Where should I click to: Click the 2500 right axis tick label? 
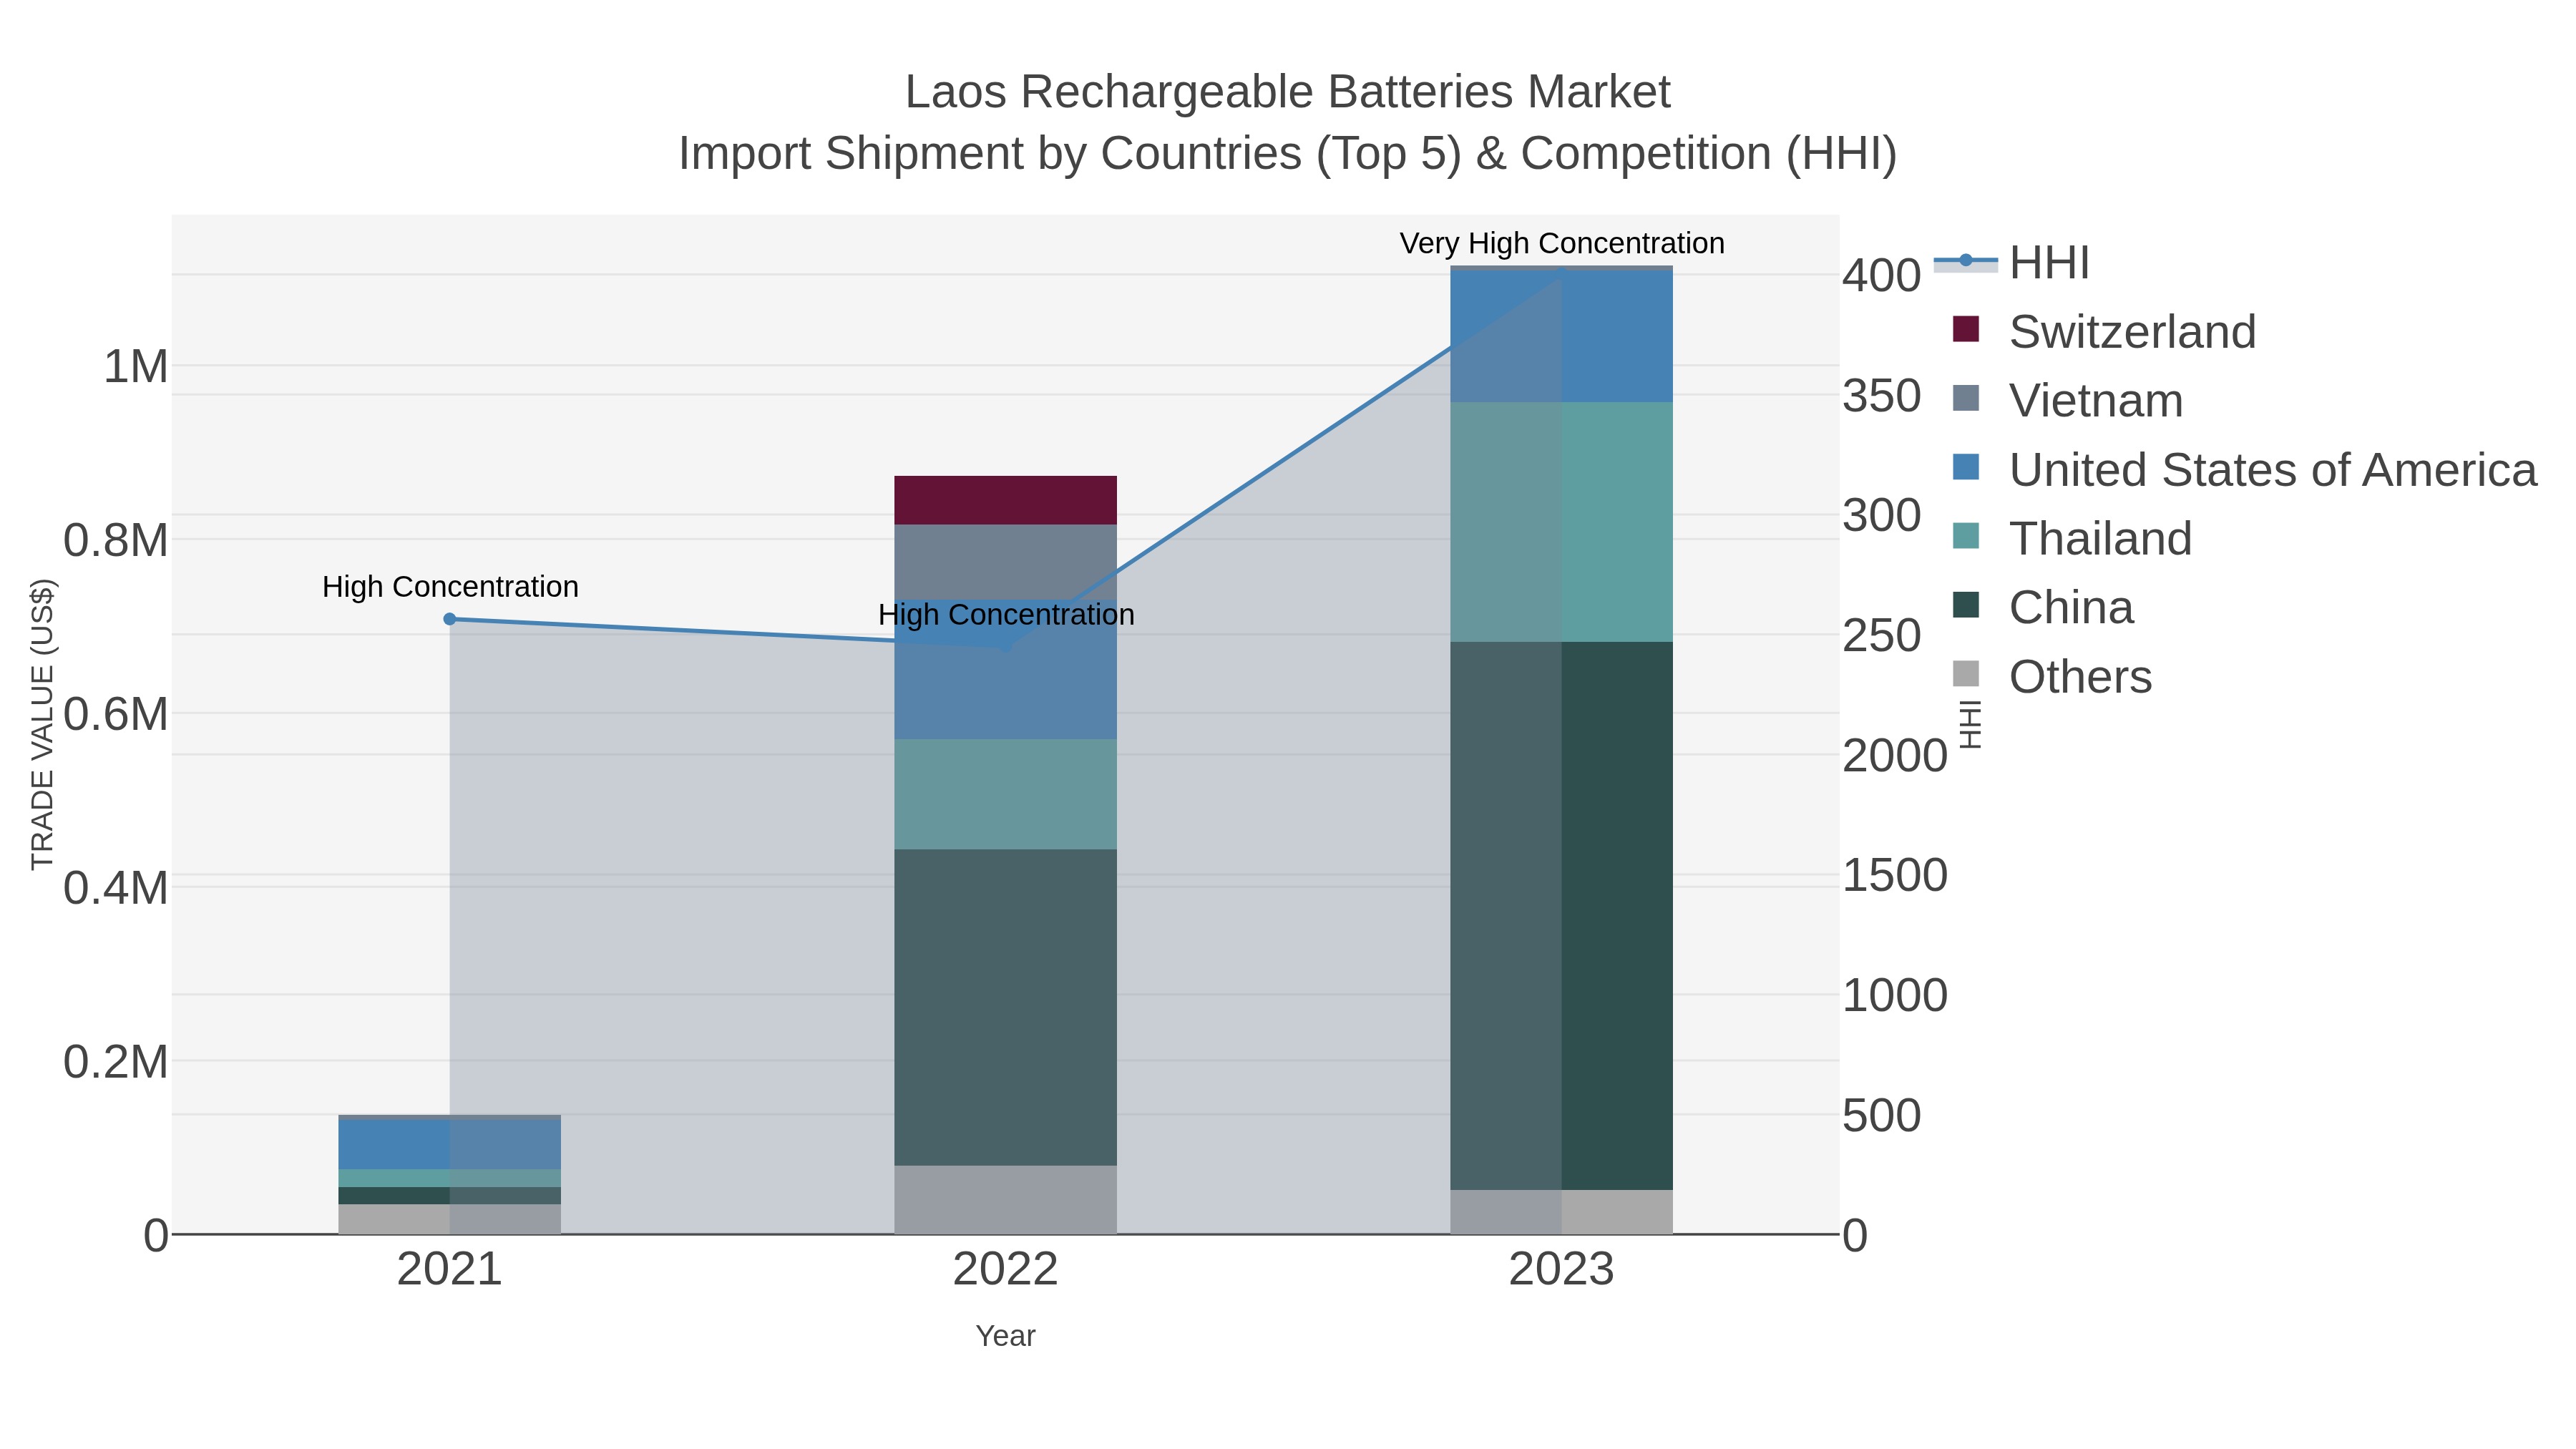1882,636
